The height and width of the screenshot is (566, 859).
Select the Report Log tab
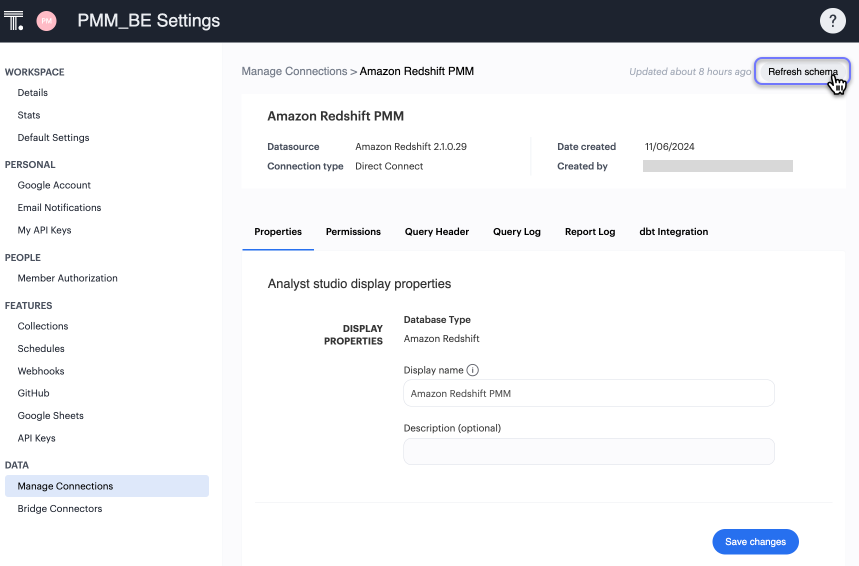point(590,232)
